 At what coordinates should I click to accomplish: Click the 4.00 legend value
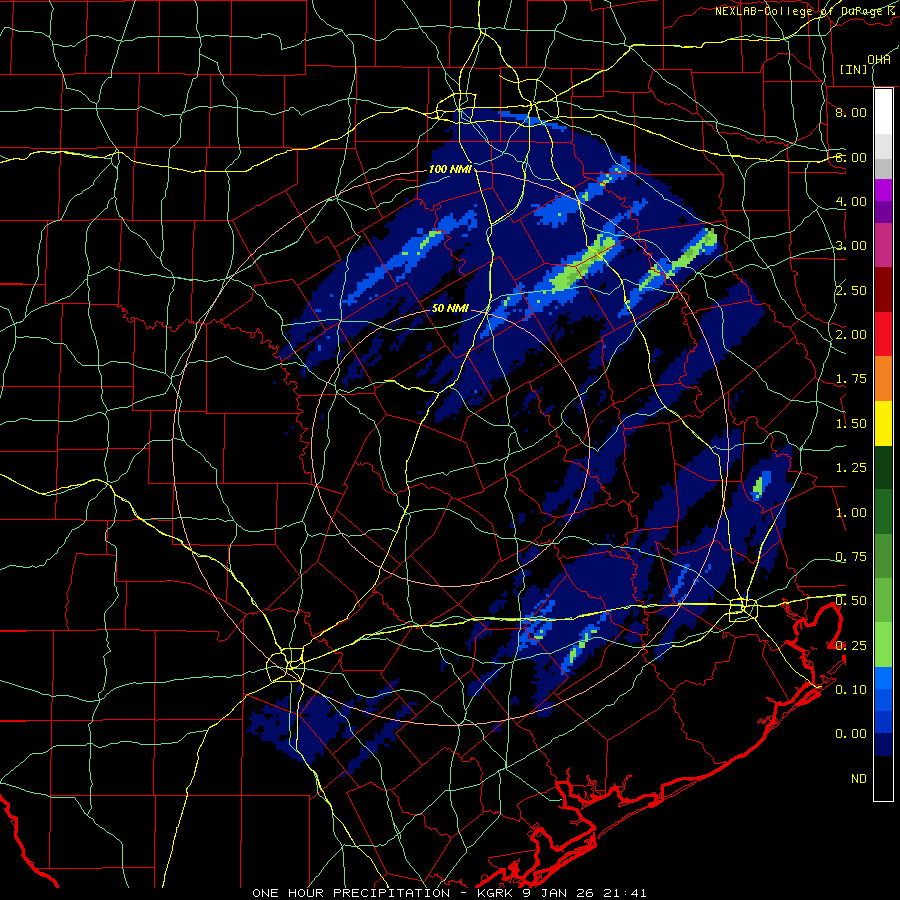click(x=851, y=201)
